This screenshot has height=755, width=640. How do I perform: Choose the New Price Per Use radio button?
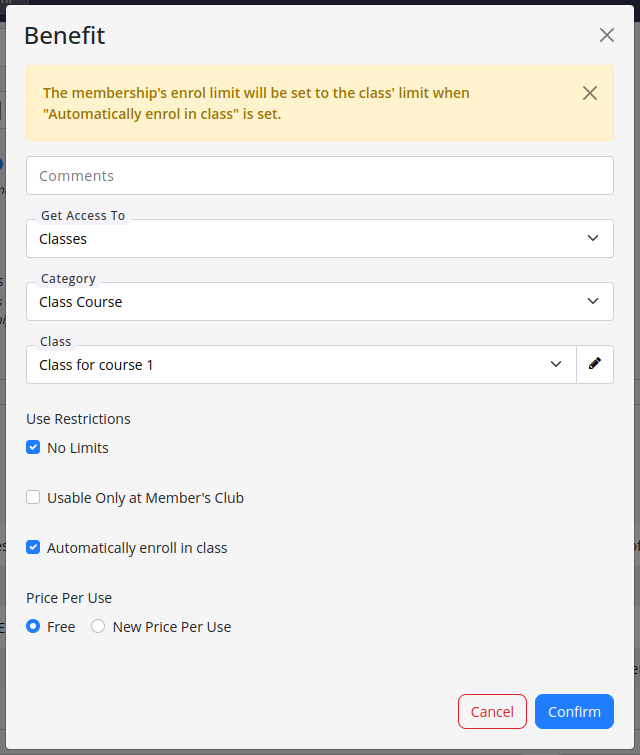[98, 627]
